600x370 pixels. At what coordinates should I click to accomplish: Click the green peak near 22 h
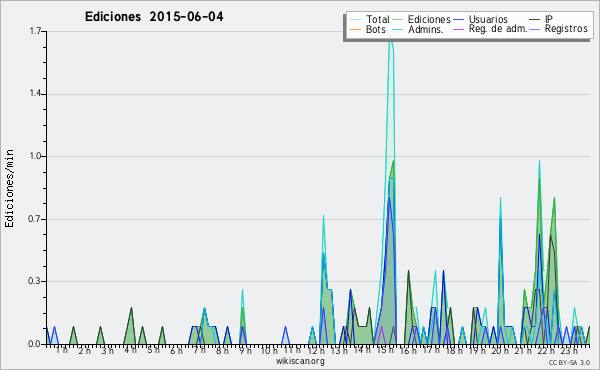click(x=539, y=180)
